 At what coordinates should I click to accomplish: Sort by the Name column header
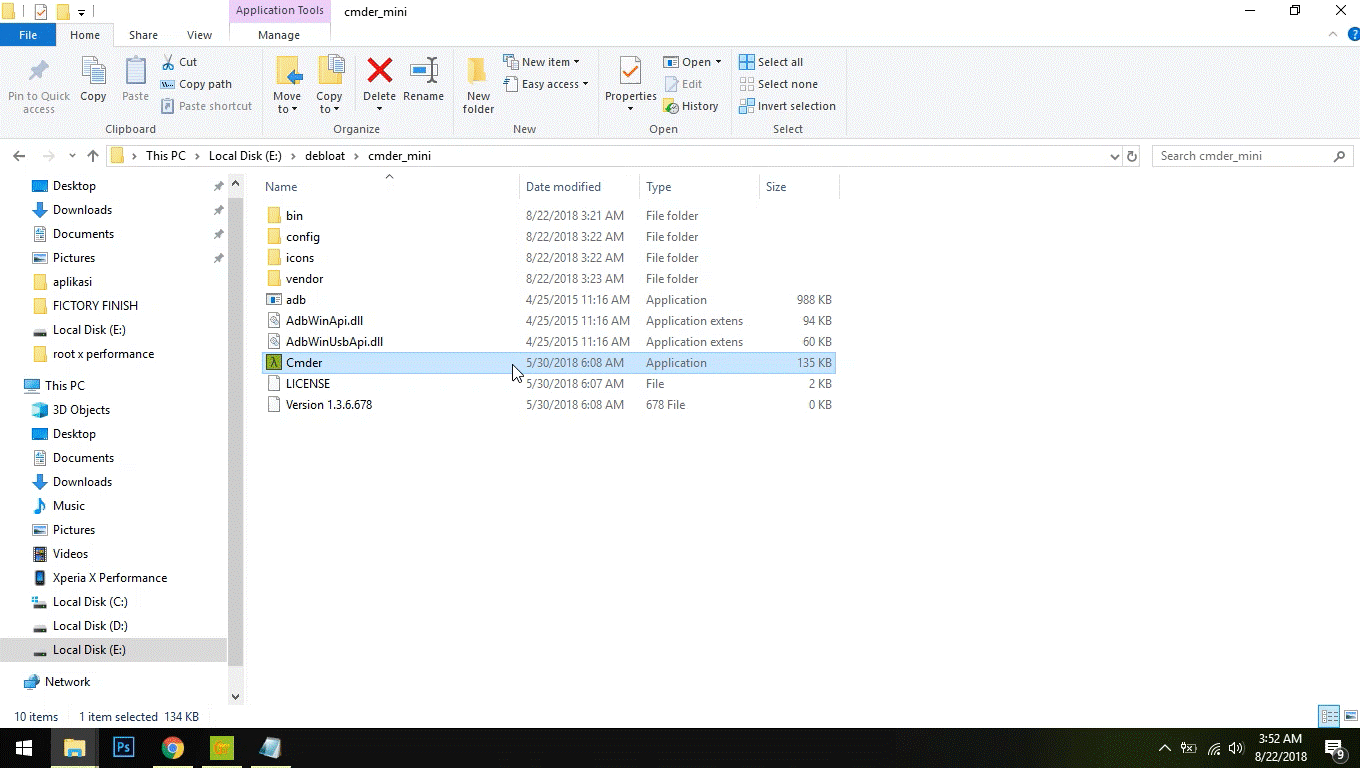pyautogui.click(x=281, y=187)
